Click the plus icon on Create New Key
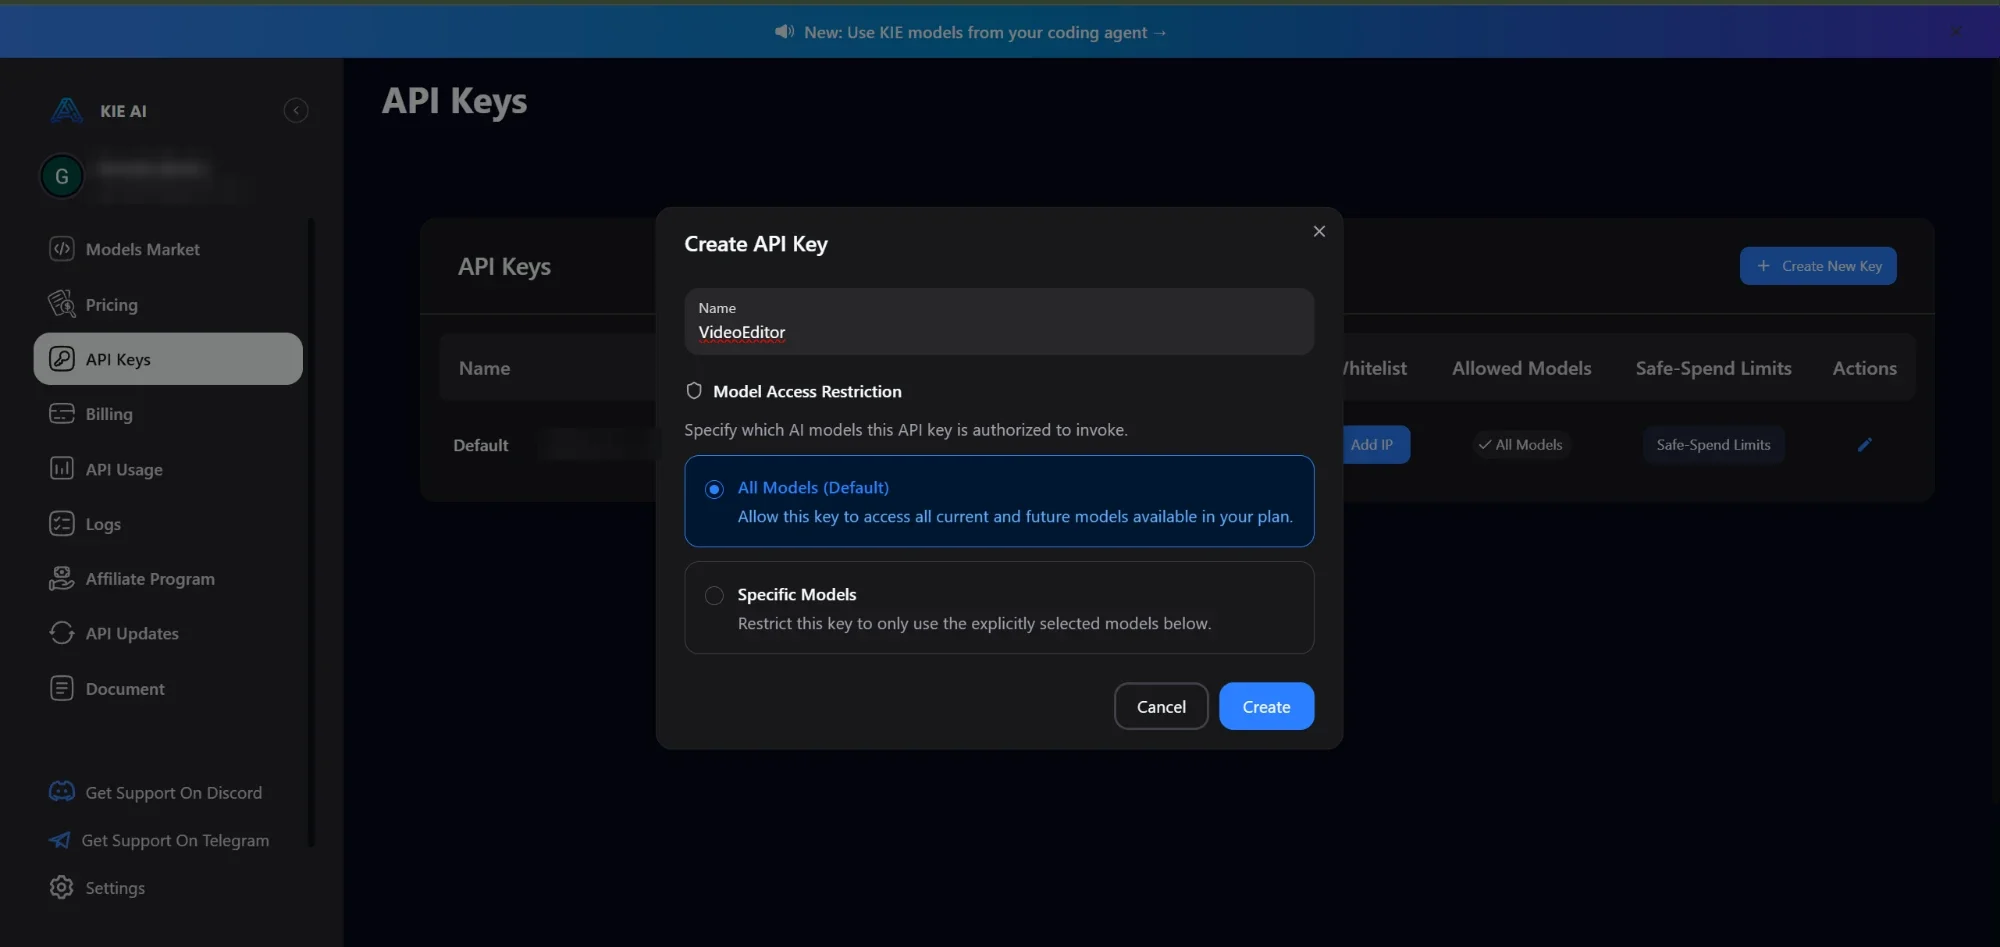2000x947 pixels. [x=1763, y=266]
